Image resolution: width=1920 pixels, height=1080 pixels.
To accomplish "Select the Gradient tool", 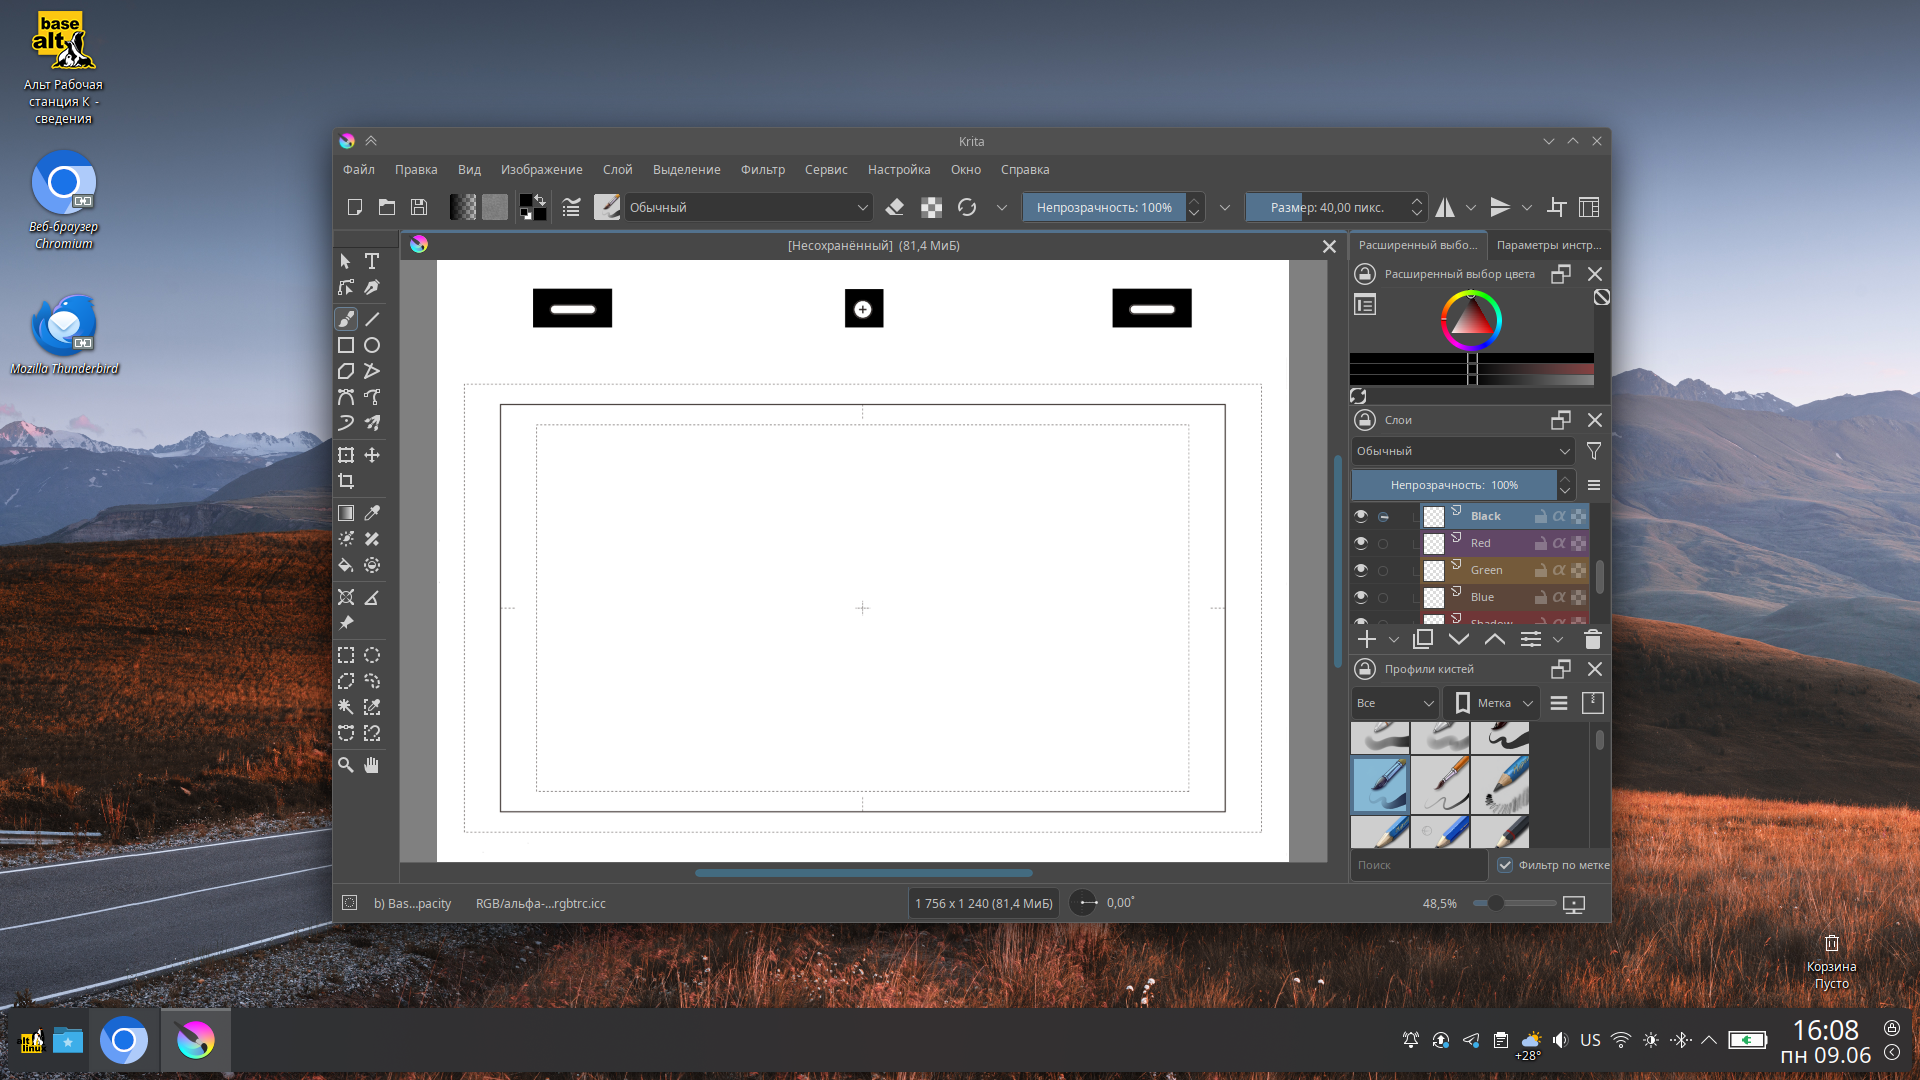I will [346, 513].
